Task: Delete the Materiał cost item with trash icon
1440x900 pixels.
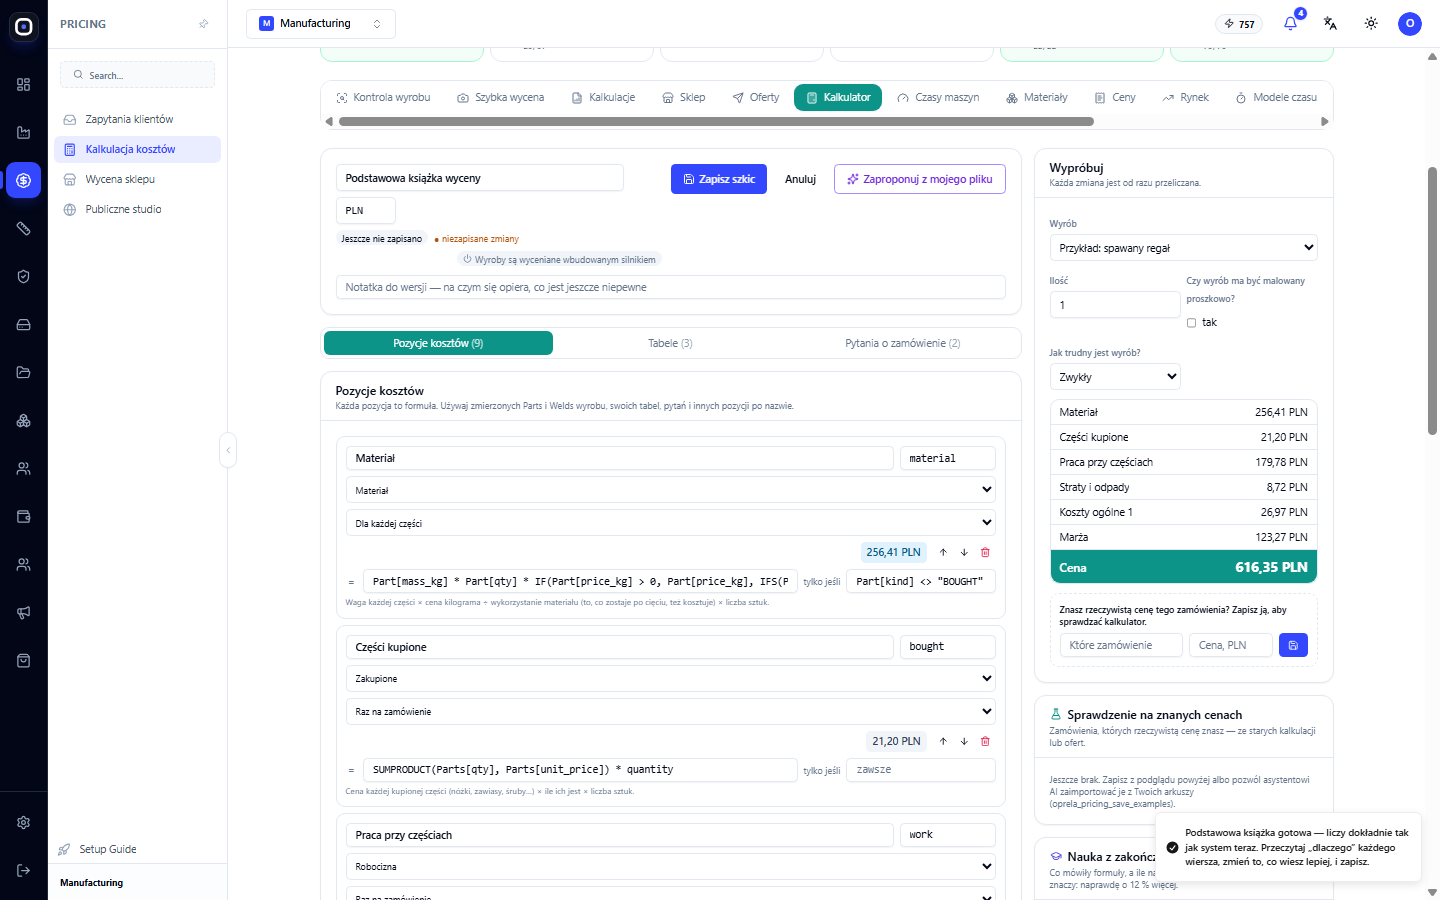Action: click(985, 552)
